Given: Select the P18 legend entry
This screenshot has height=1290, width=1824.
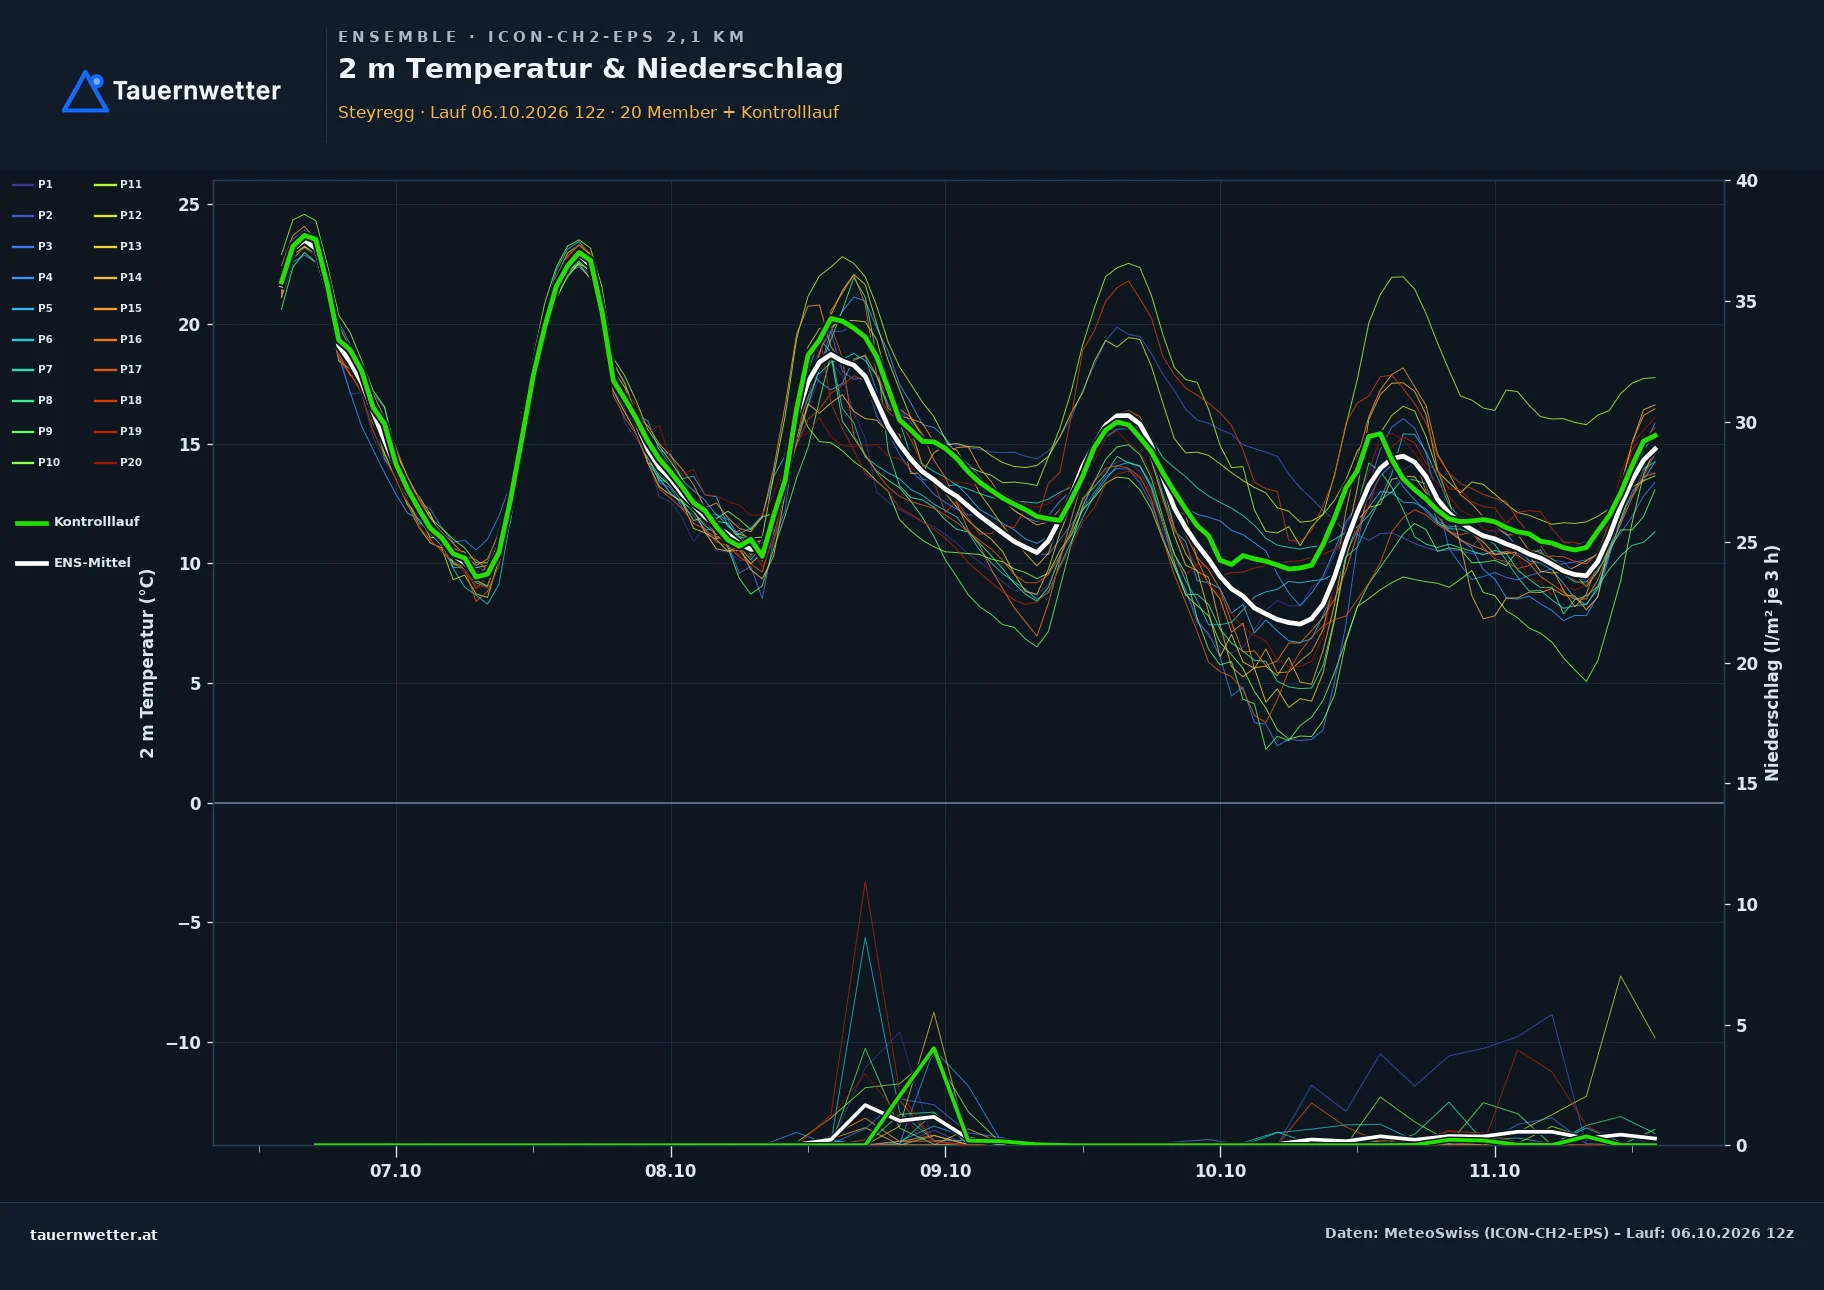Looking at the screenshot, I should click(x=118, y=401).
